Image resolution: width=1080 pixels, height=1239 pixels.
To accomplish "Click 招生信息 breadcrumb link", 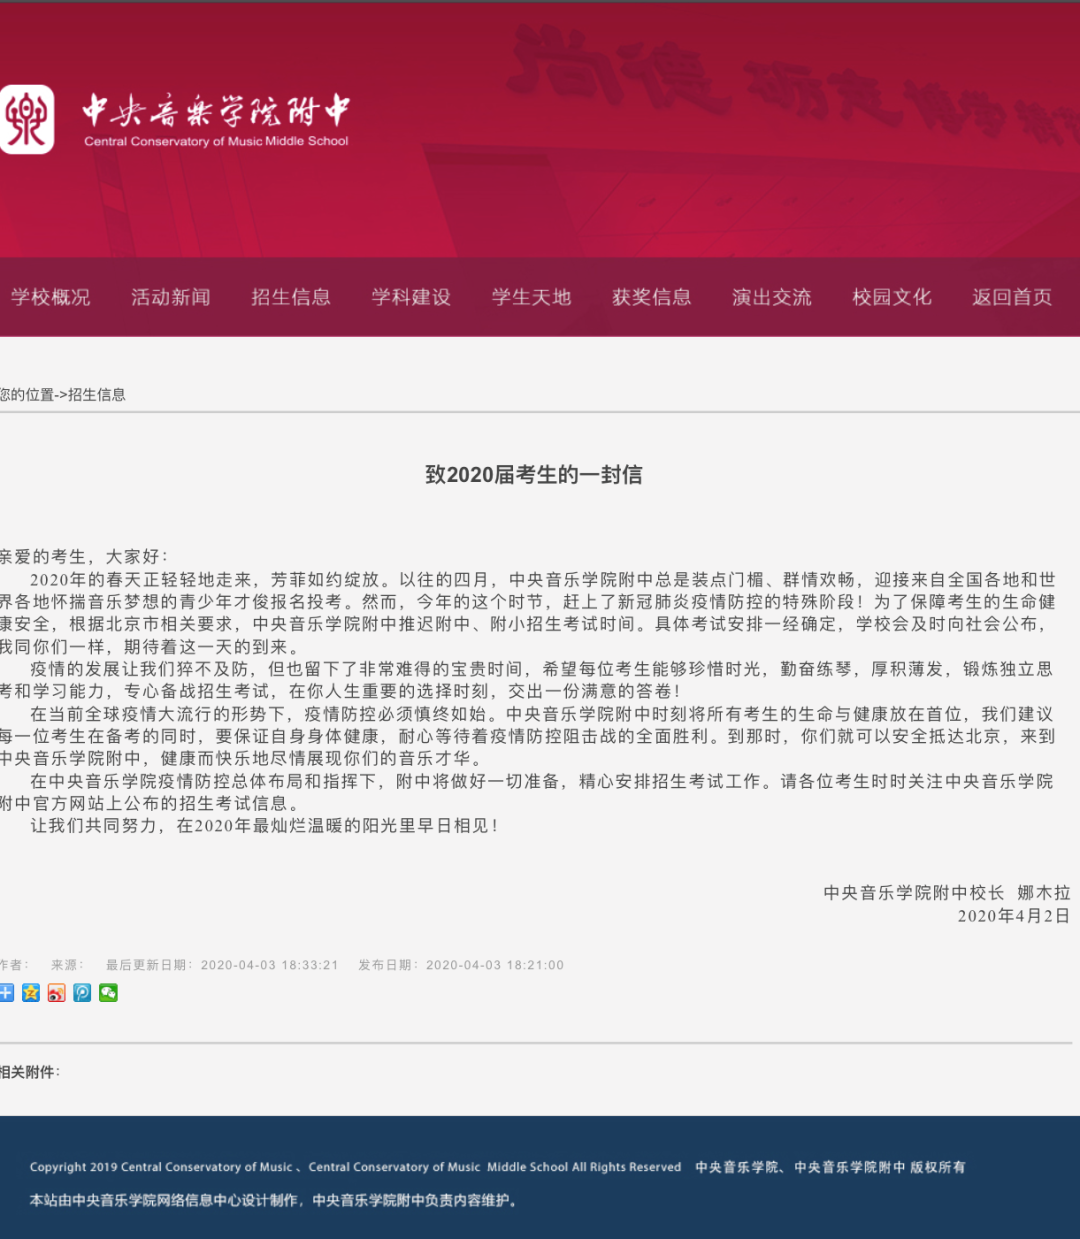I will [97, 395].
